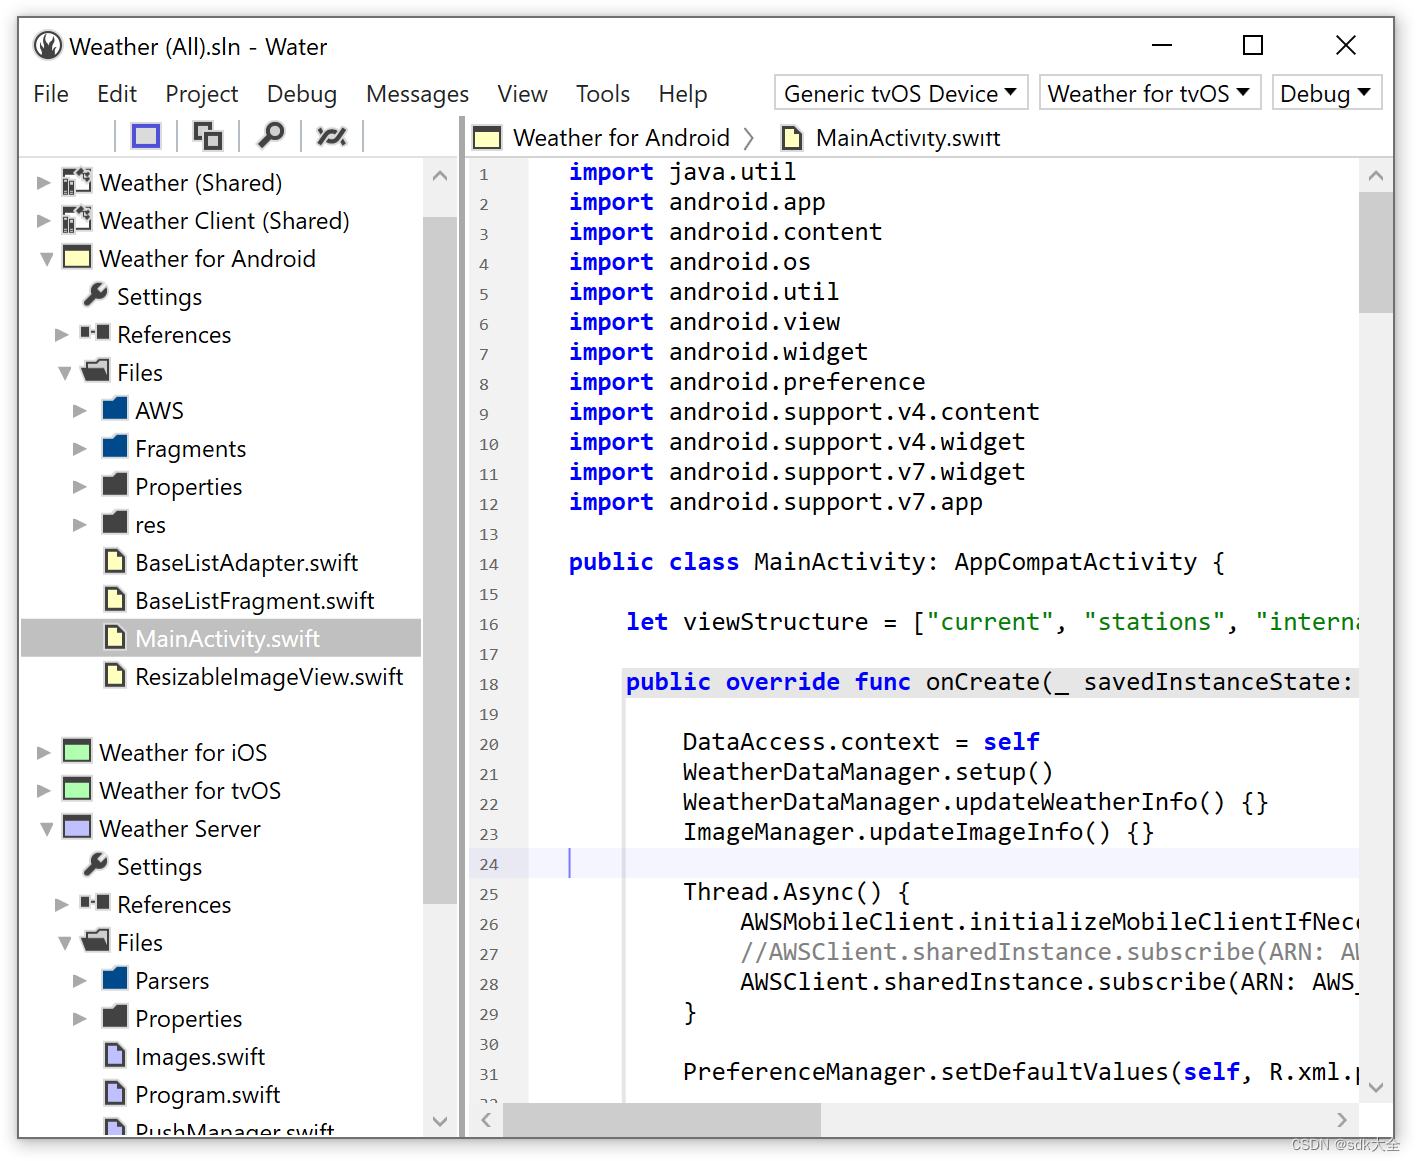Click the search magnifier icon in the toolbar
The width and height of the screenshot is (1416, 1161).
coord(270,135)
